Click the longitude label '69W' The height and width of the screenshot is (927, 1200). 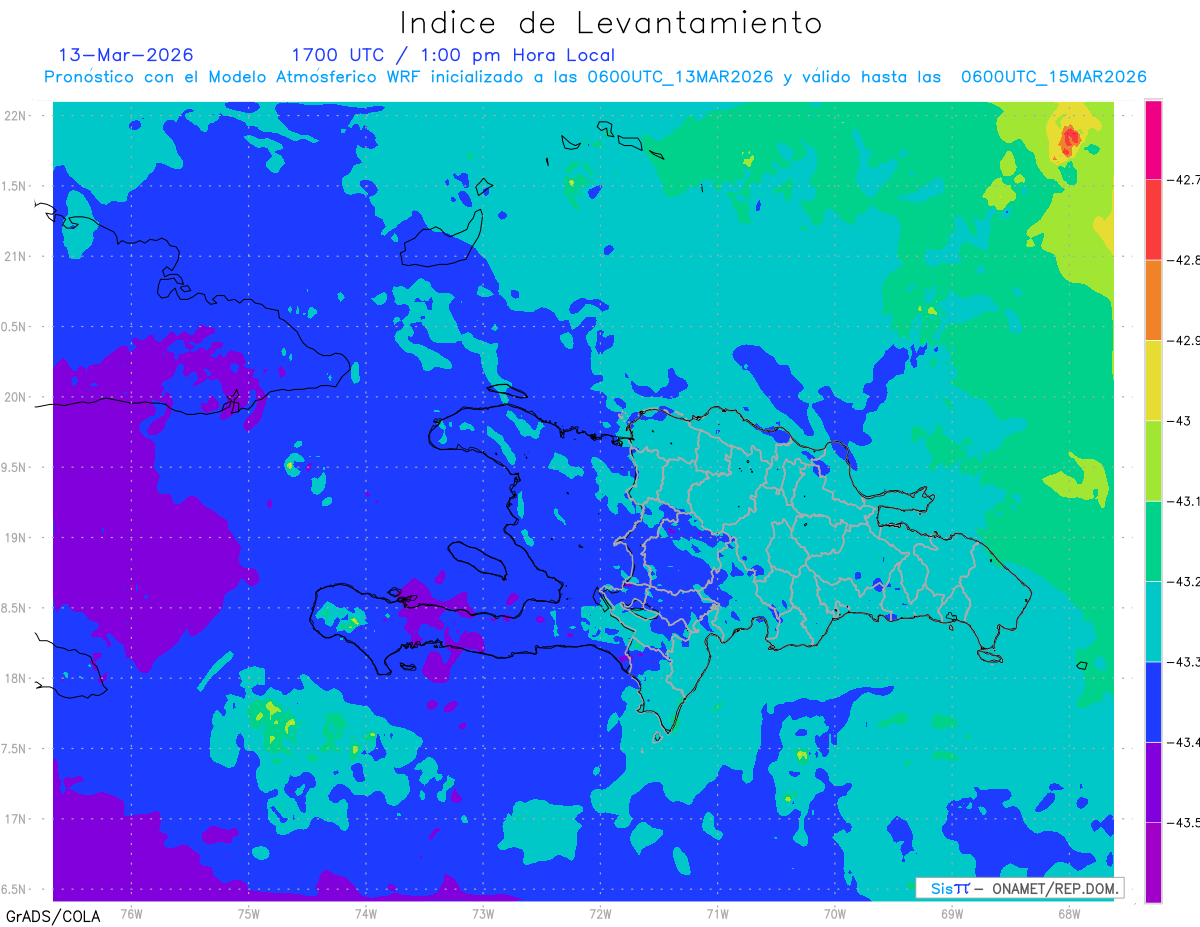coord(952,912)
